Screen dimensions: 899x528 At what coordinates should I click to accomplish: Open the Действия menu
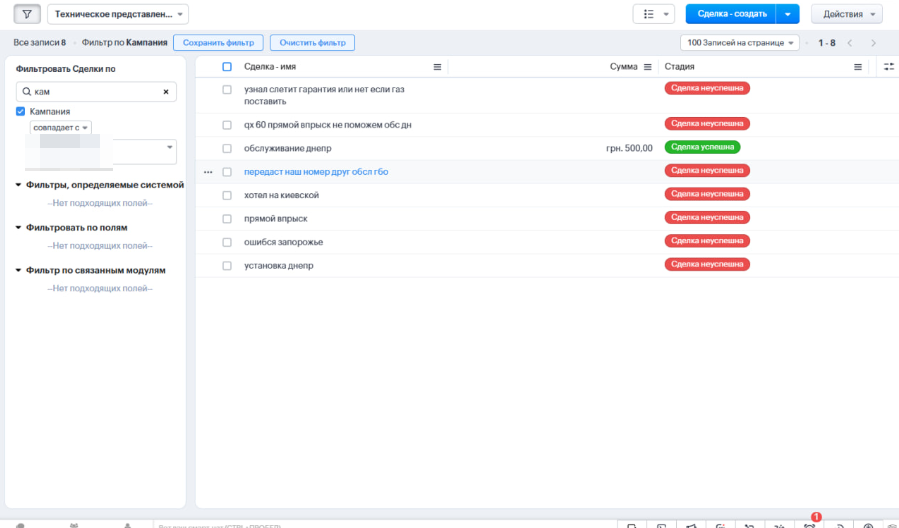(846, 14)
